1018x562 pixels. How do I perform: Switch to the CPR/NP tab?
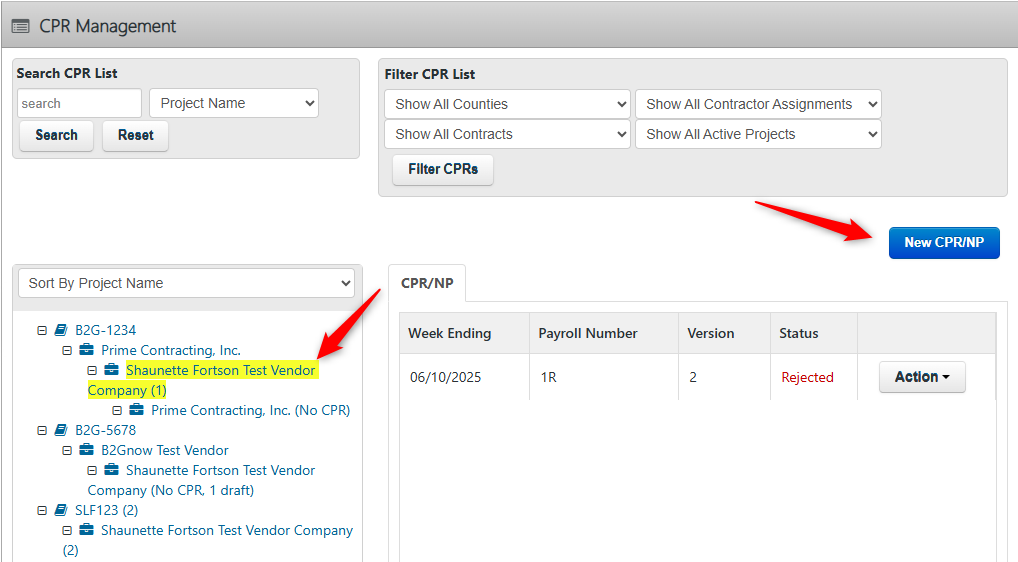pyautogui.click(x=427, y=283)
